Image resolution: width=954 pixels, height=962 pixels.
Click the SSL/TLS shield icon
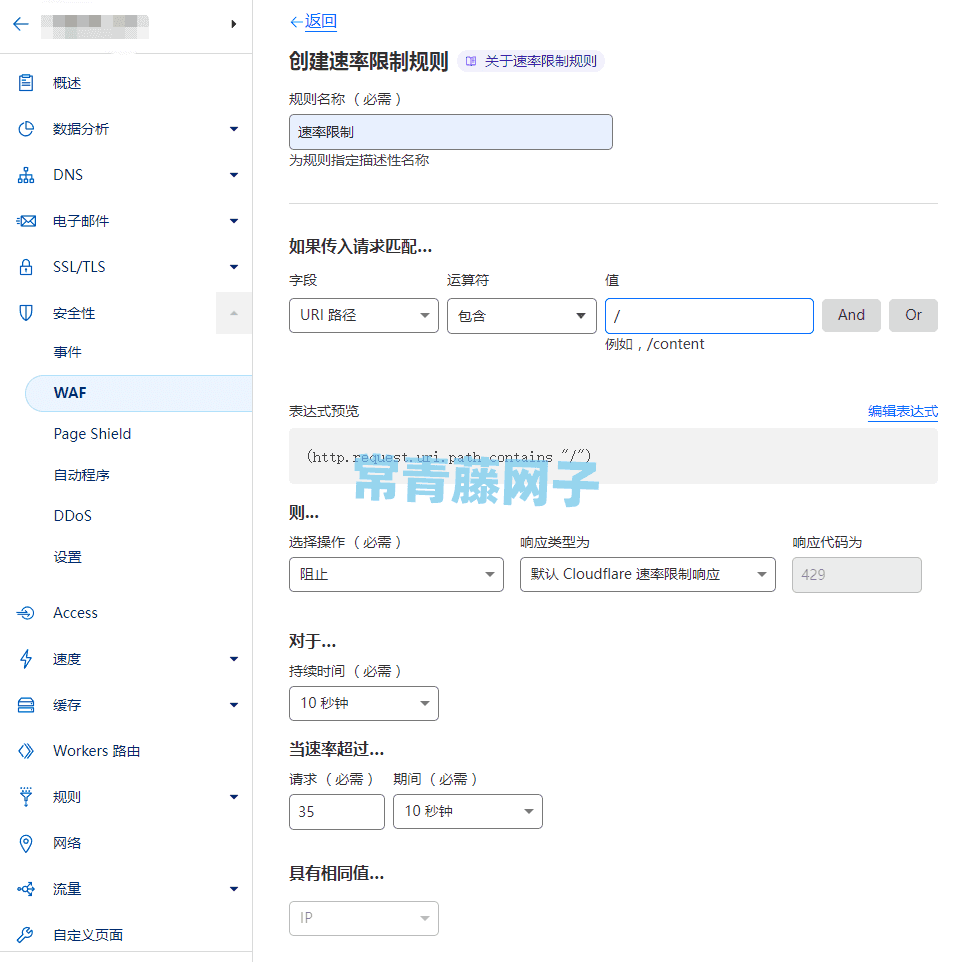coord(26,266)
